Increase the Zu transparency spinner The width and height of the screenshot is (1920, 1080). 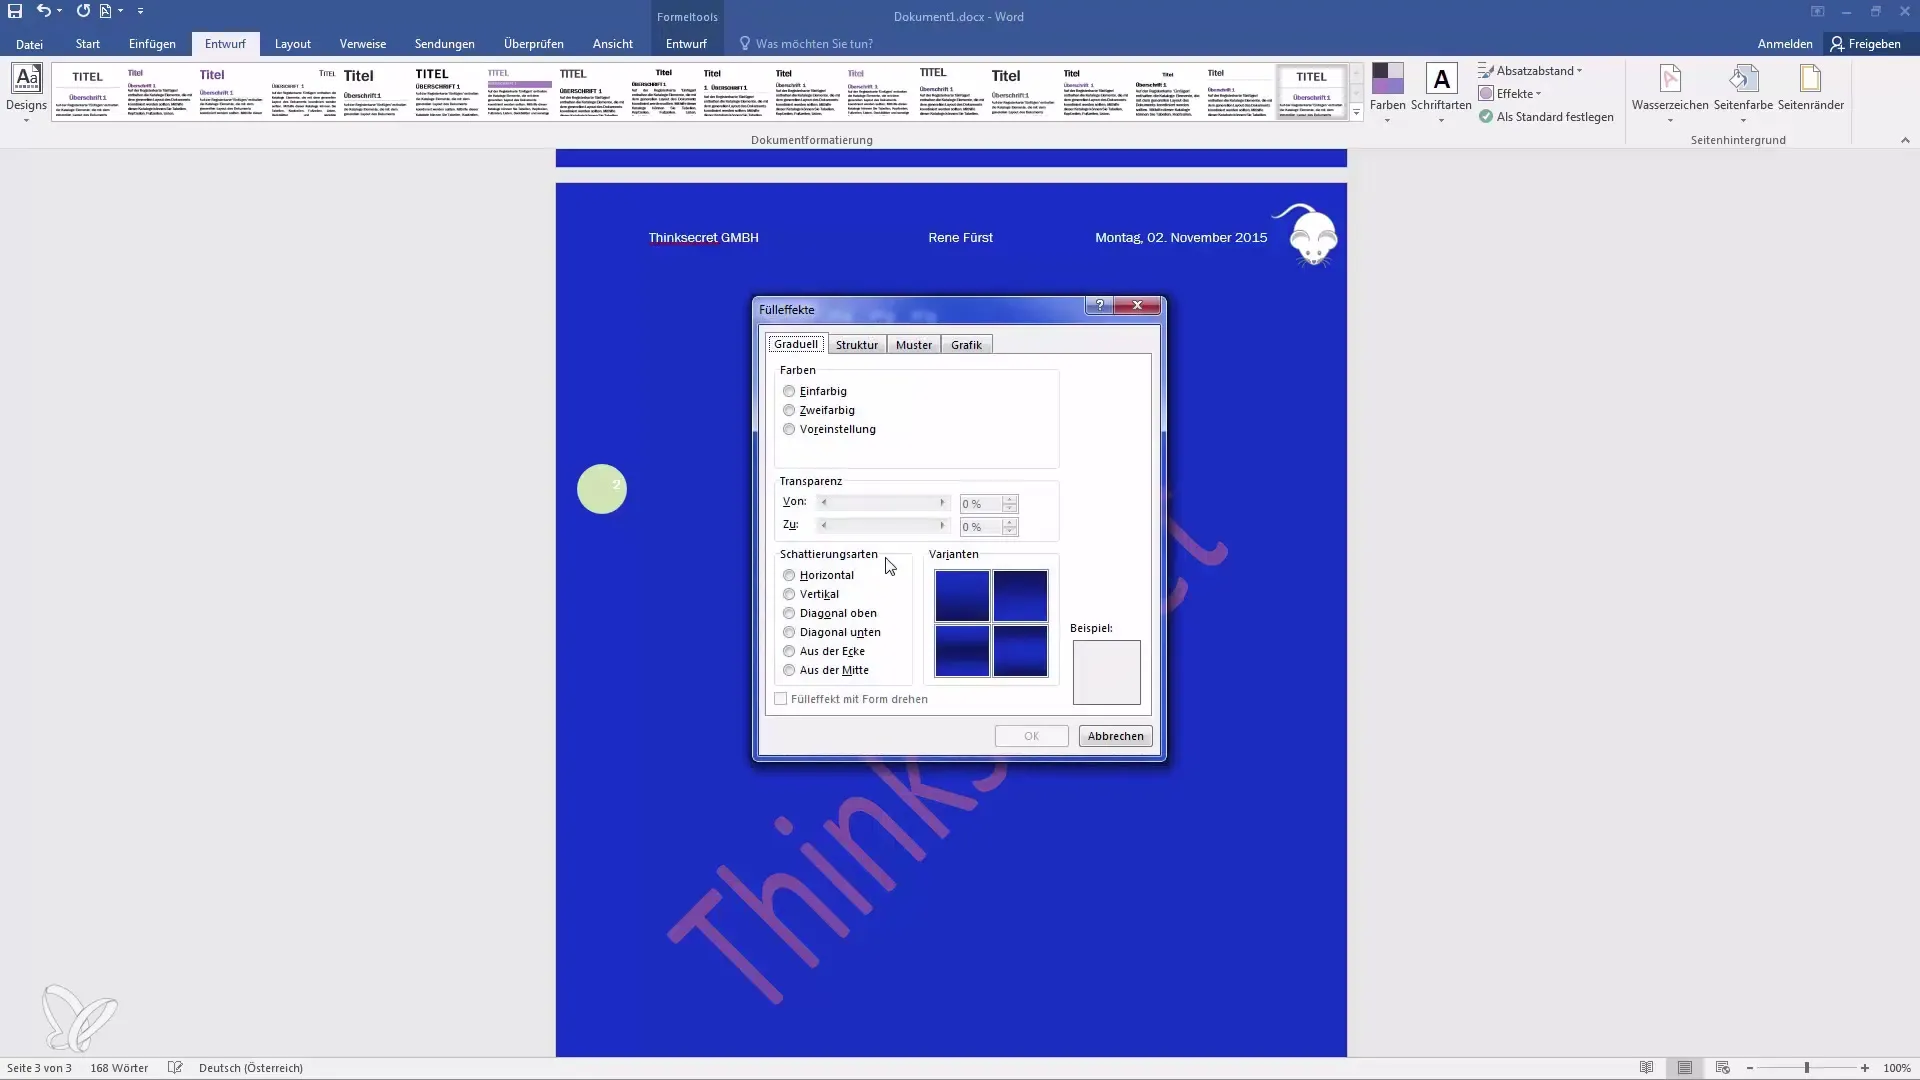[x=1010, y=522]
